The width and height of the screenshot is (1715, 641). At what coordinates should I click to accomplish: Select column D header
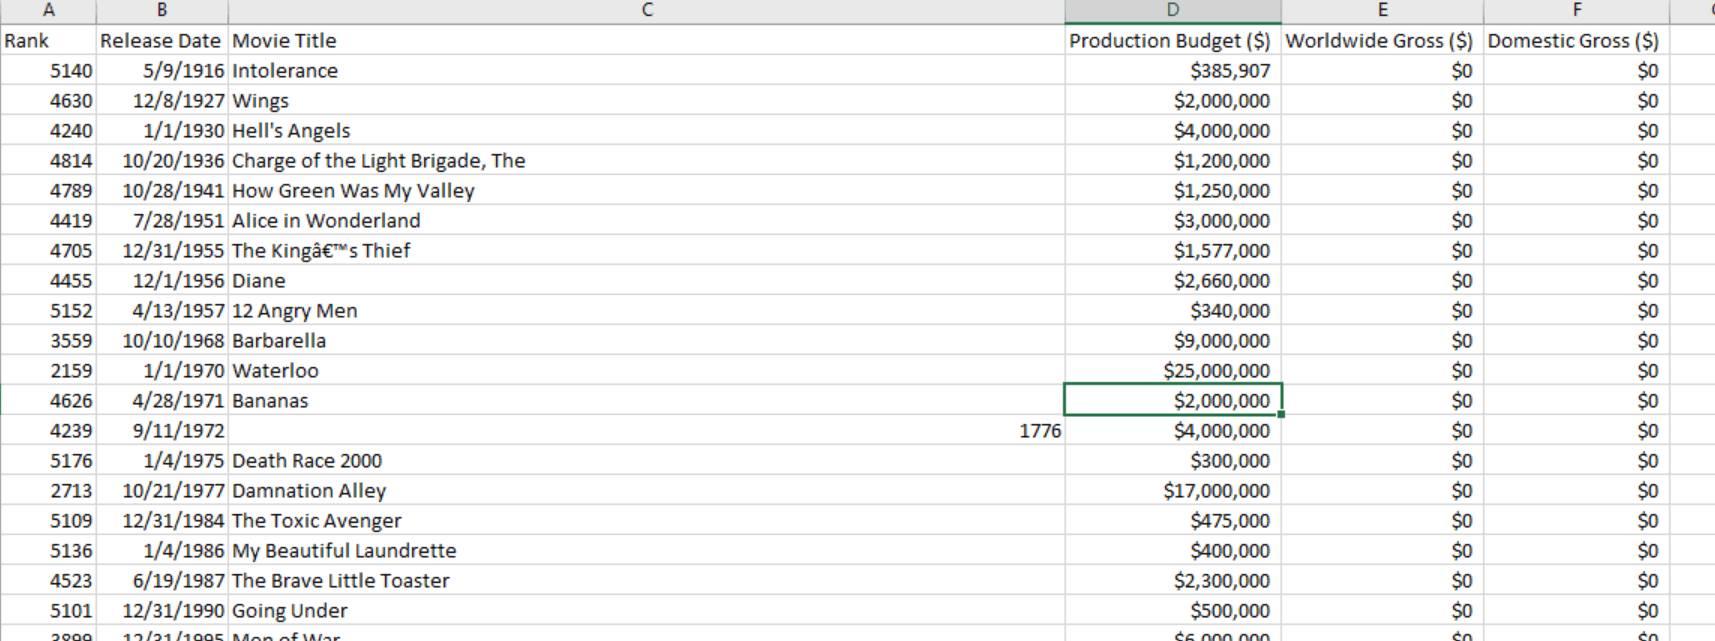click(1173, 11)
